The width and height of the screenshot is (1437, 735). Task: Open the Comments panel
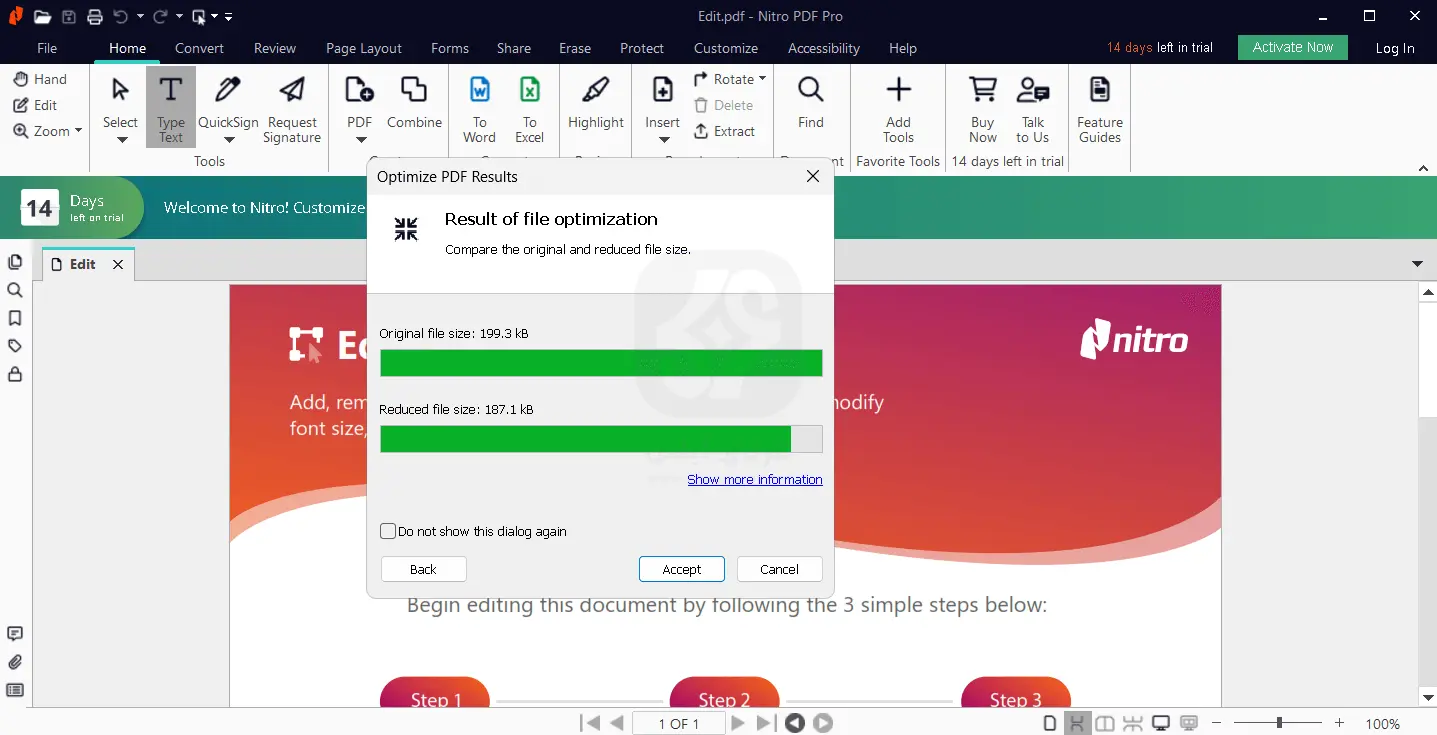[x=15, y=633]
